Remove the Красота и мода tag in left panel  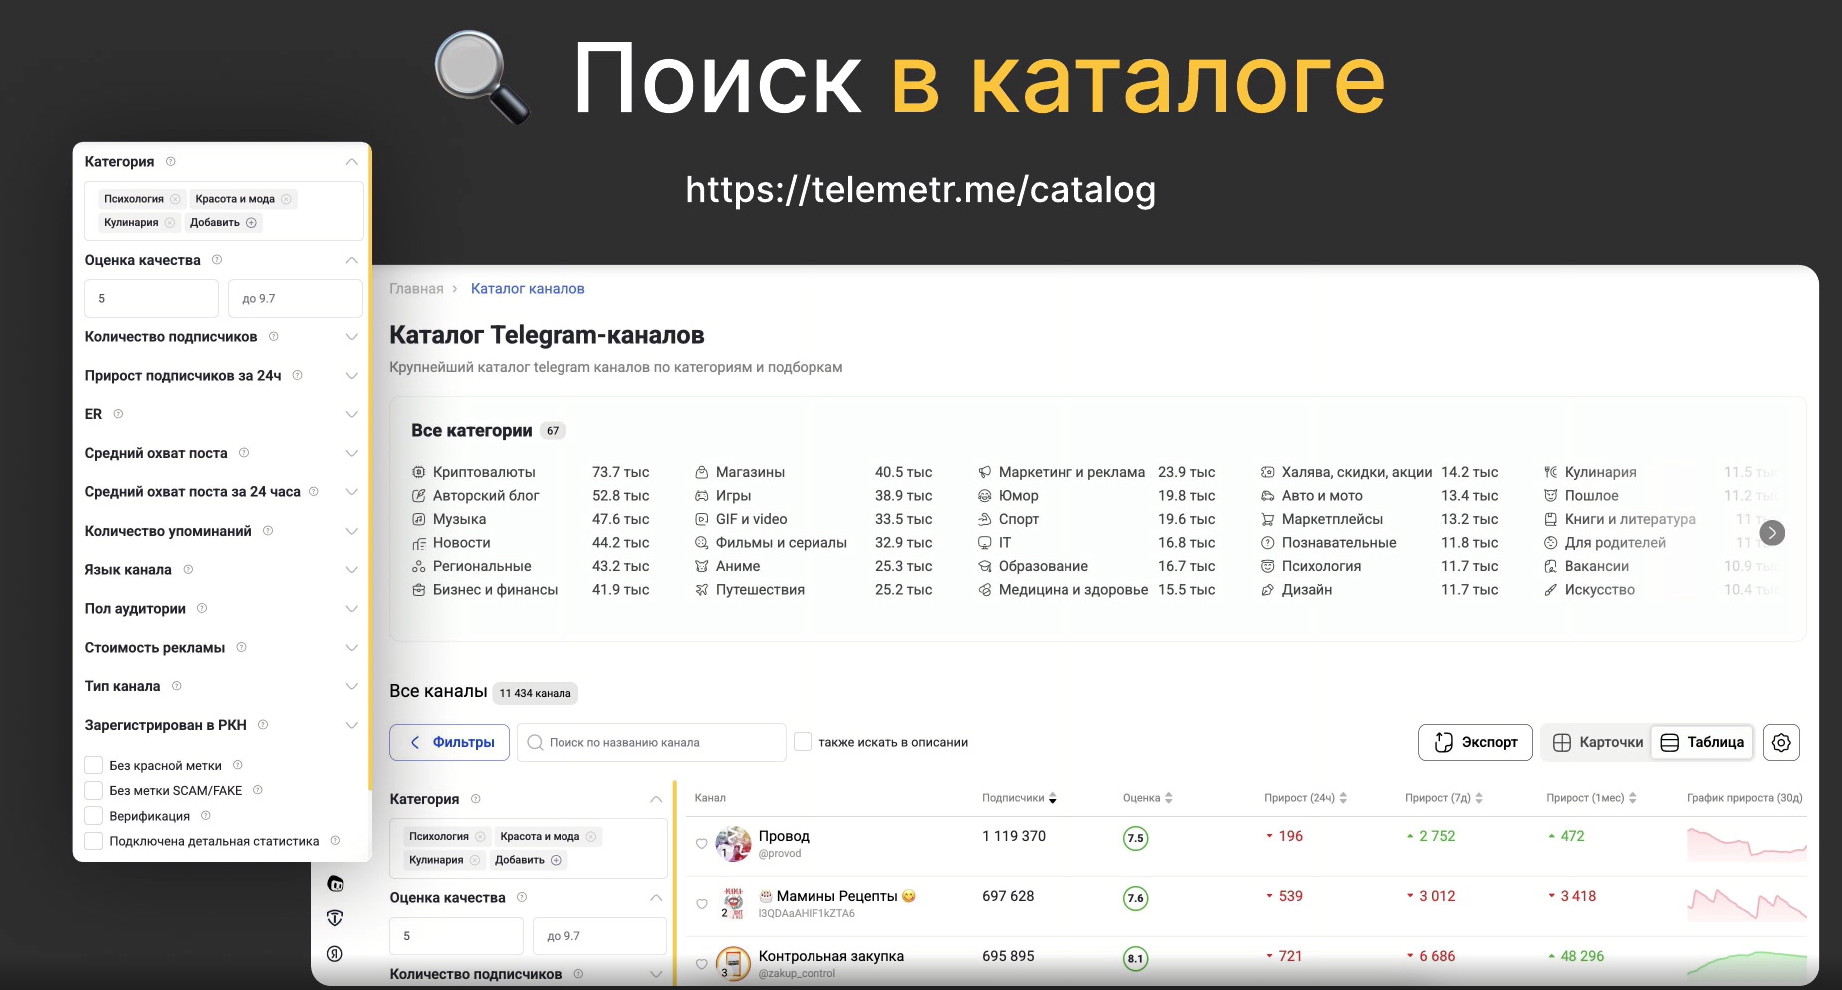tap(286, 199)
